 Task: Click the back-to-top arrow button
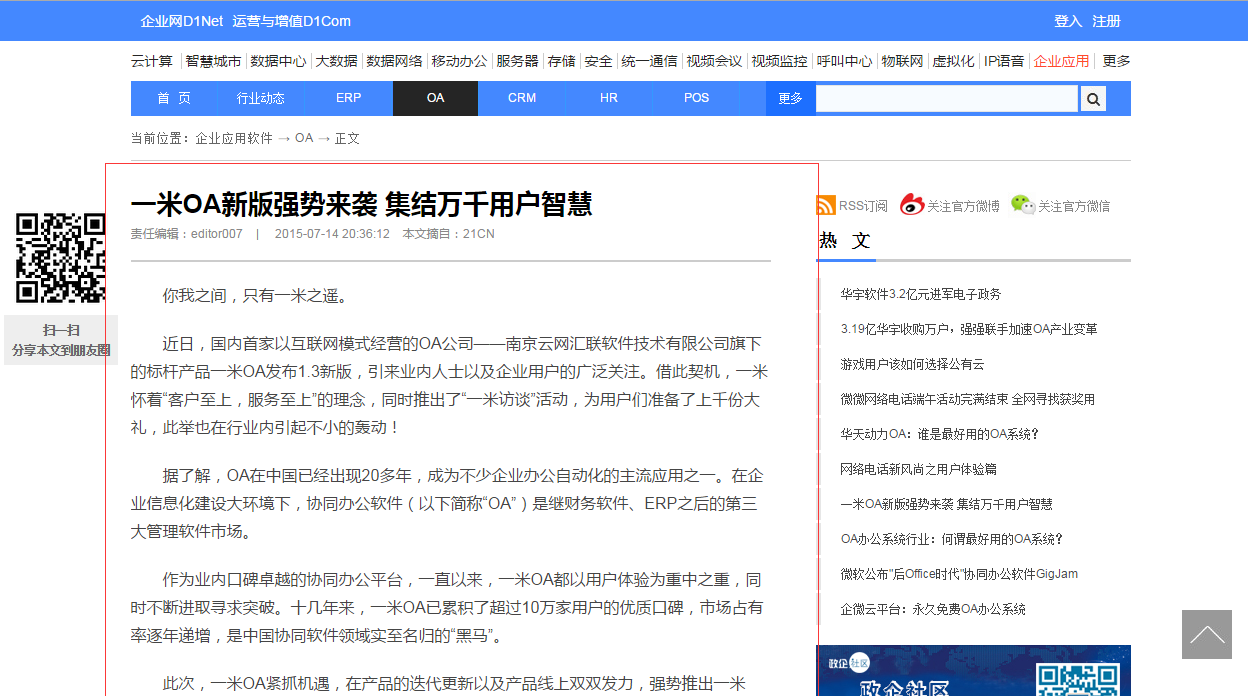tap(1207, 634)
